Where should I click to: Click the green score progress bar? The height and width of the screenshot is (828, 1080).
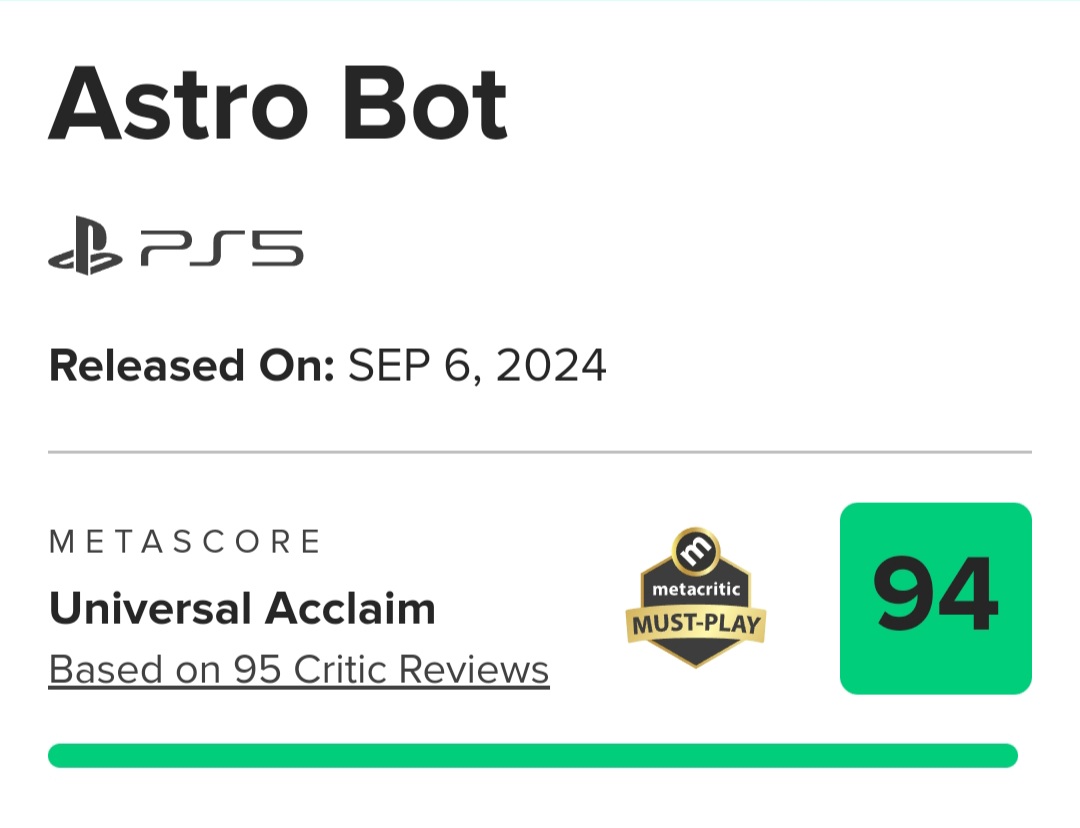click(532, 755)
